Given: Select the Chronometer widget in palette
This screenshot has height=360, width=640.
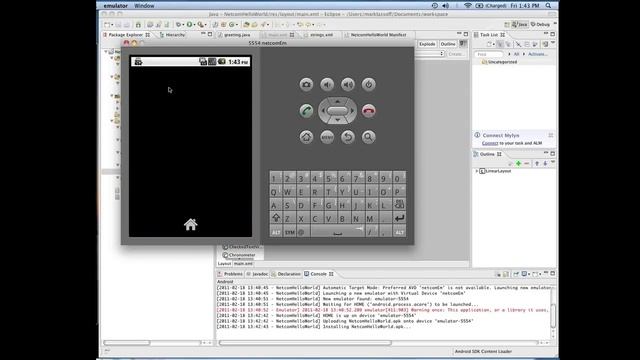Looking at the screenshot, I should [242, 255].
